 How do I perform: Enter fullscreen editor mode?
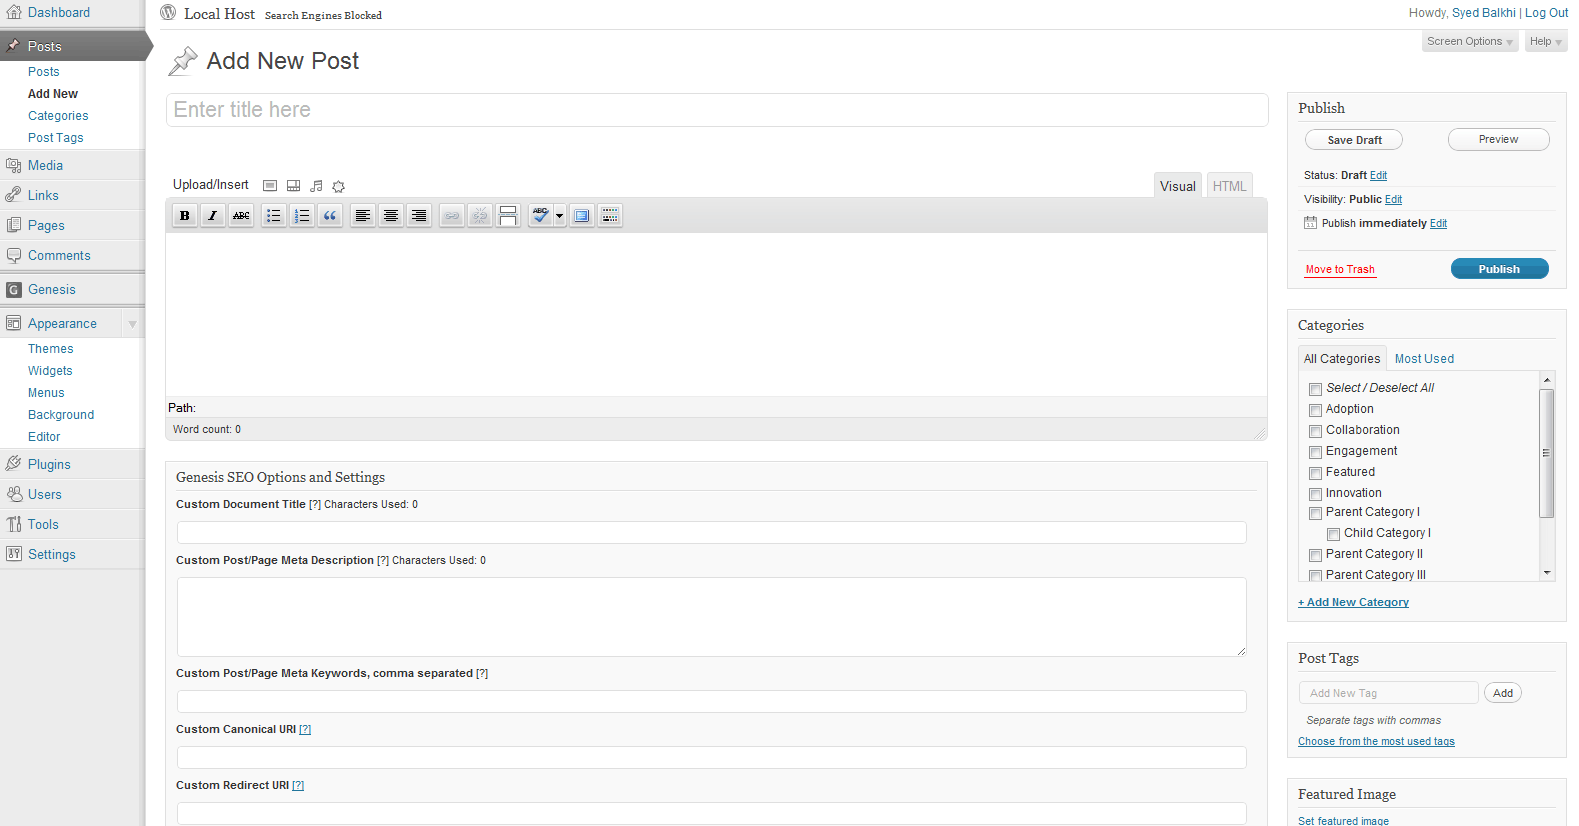582,216
